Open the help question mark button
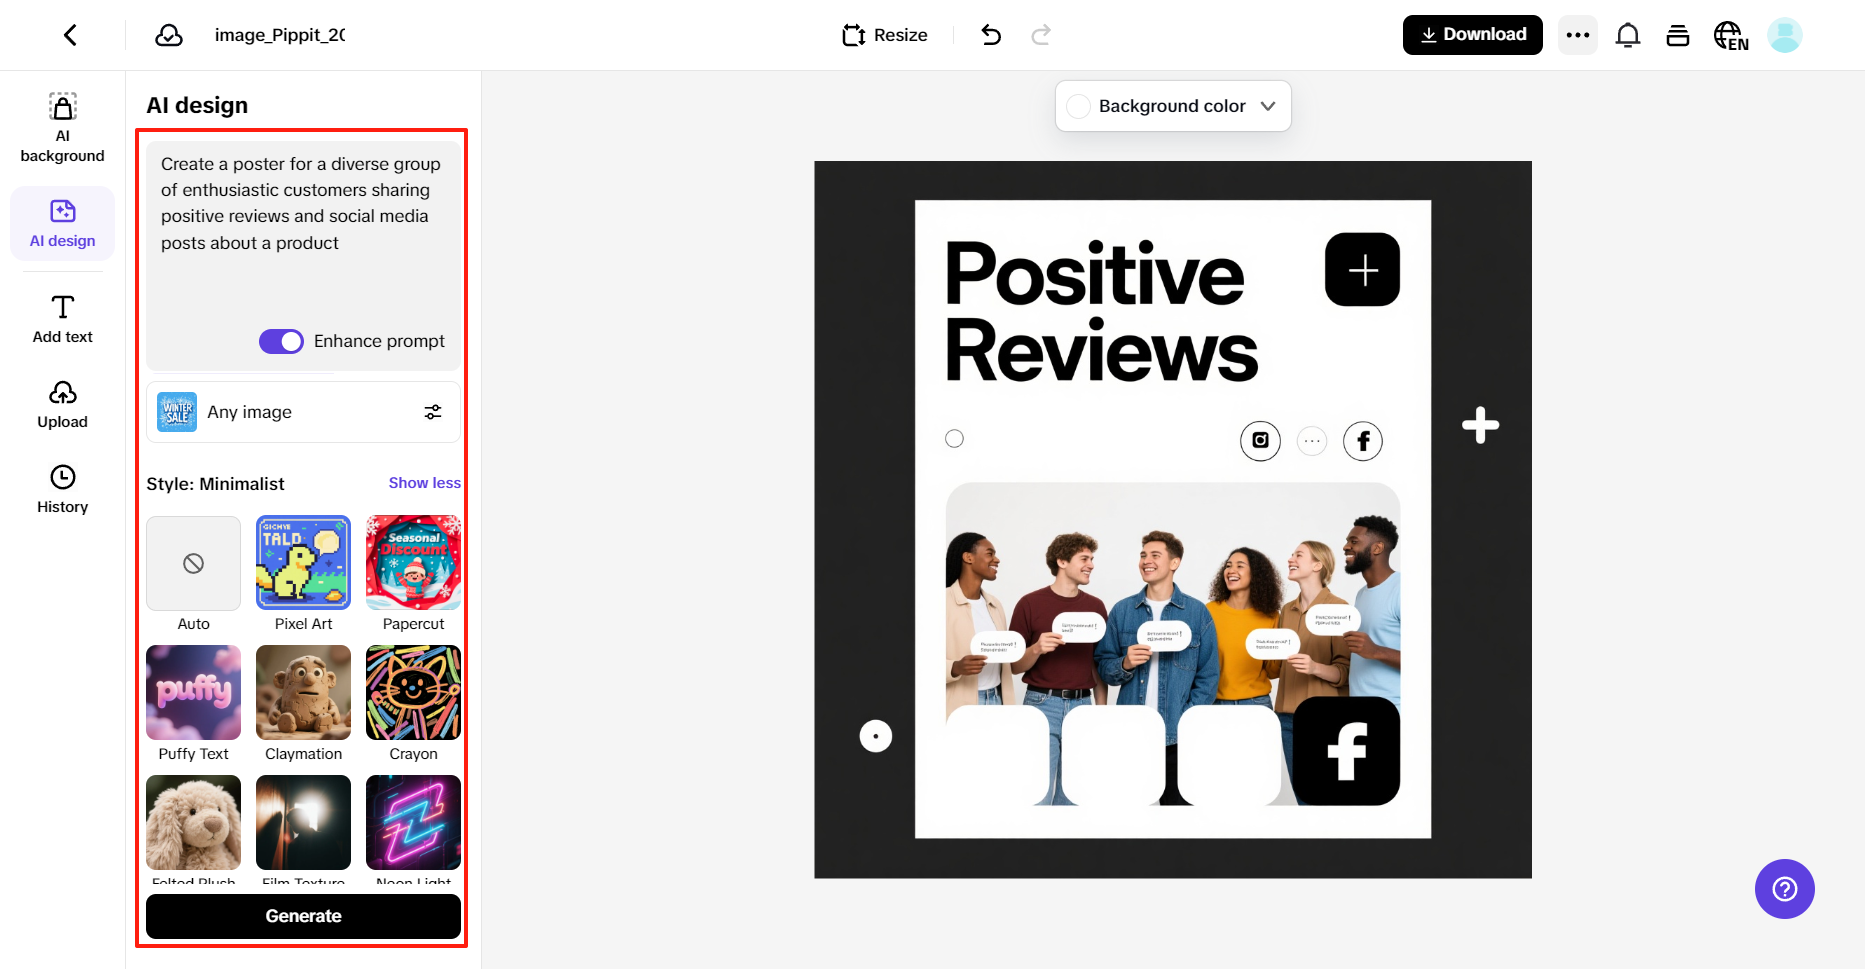The width and height of the screenshot is (1865, 969). (x=1785, y=889)
